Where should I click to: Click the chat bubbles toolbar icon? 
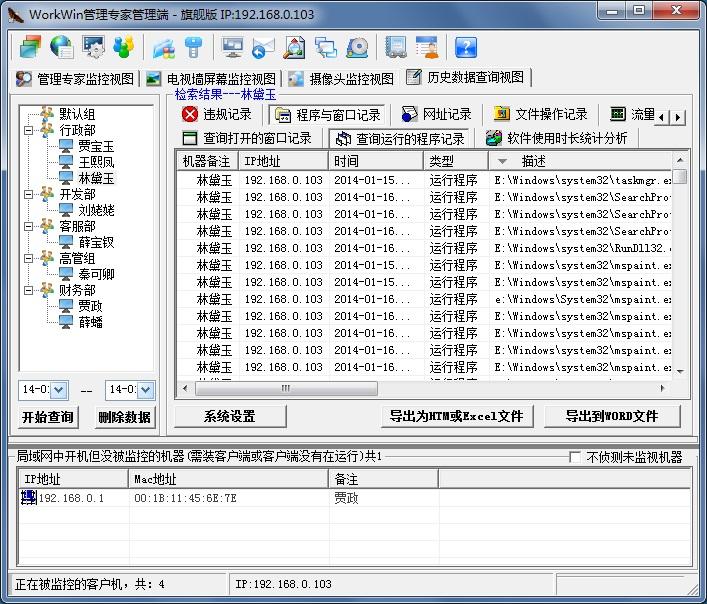pyautogui.click(x=326, y=47)
